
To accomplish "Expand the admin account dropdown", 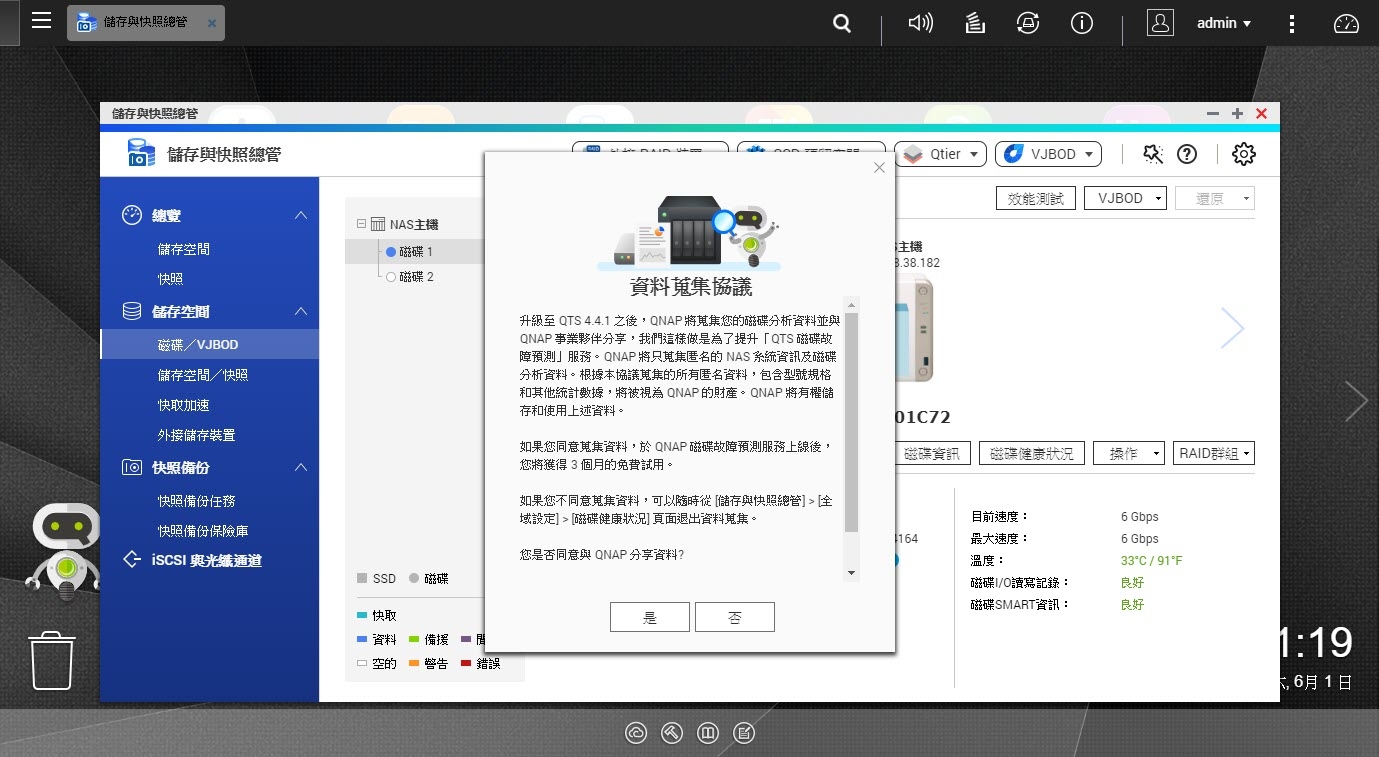I will pos(1224,23).
